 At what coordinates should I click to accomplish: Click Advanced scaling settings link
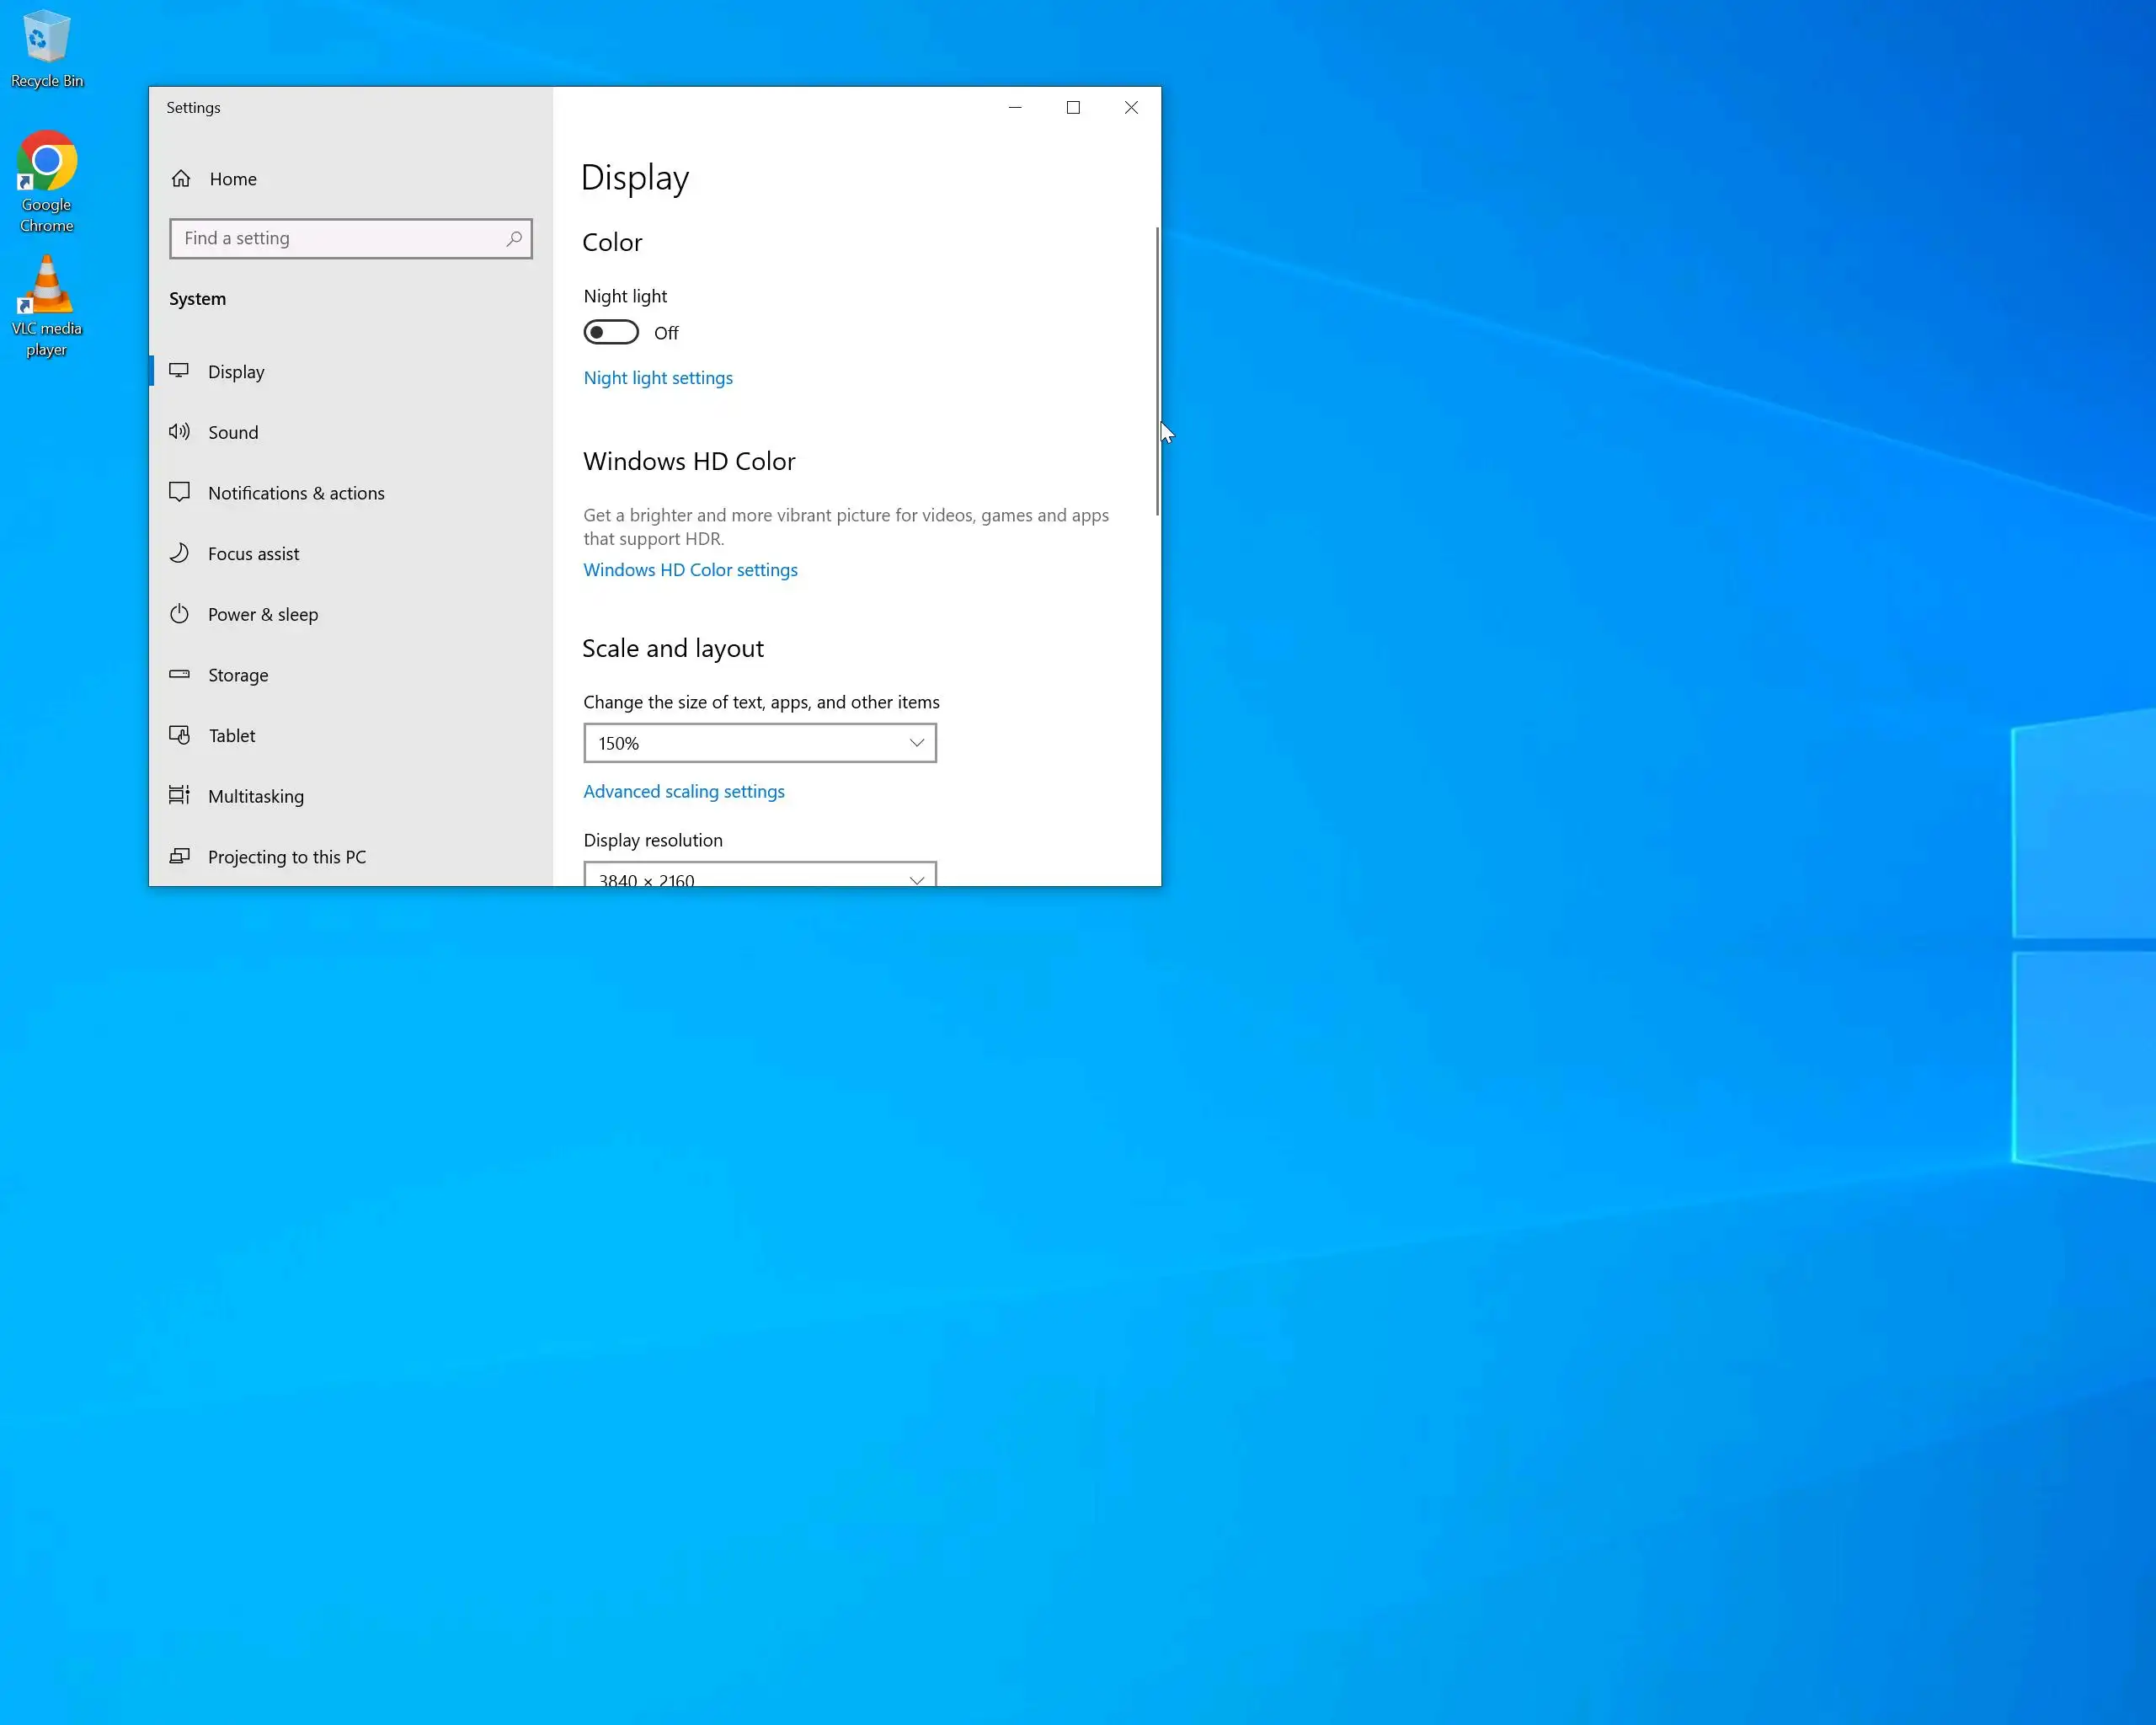click(x=684, y=792)
